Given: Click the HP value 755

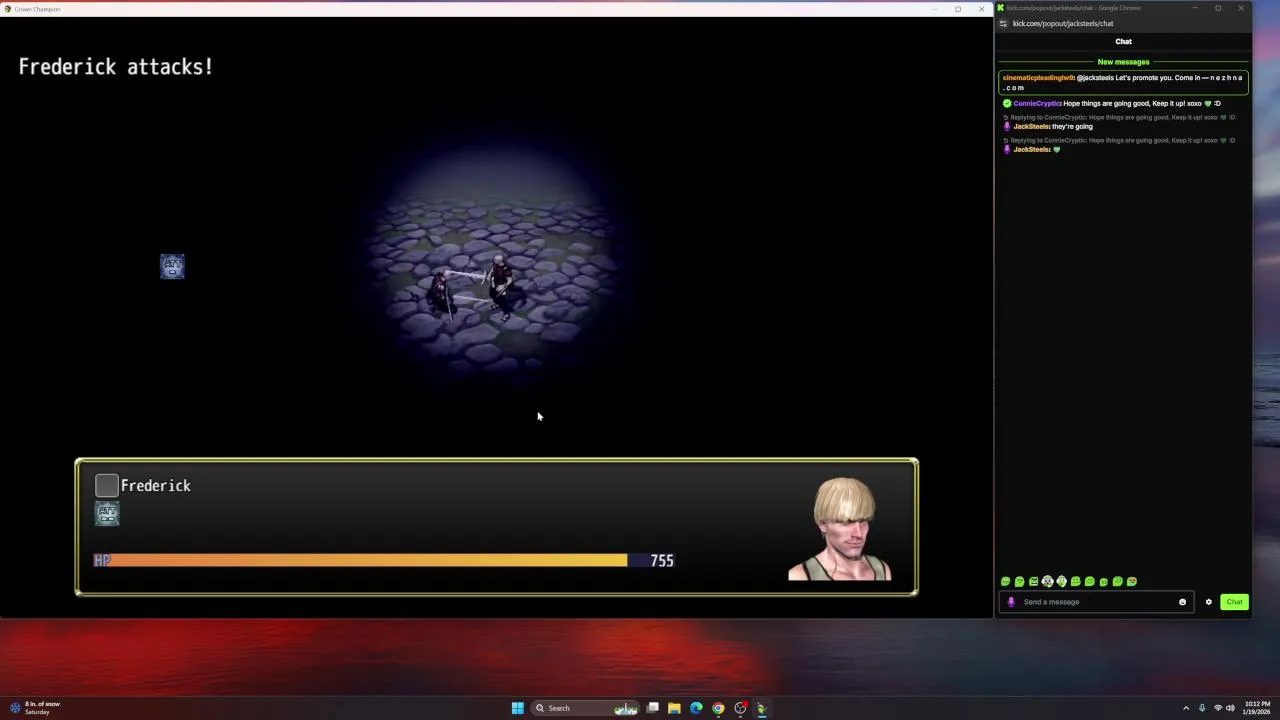Looking at the screenshot, I should click(x=662, y=561).
